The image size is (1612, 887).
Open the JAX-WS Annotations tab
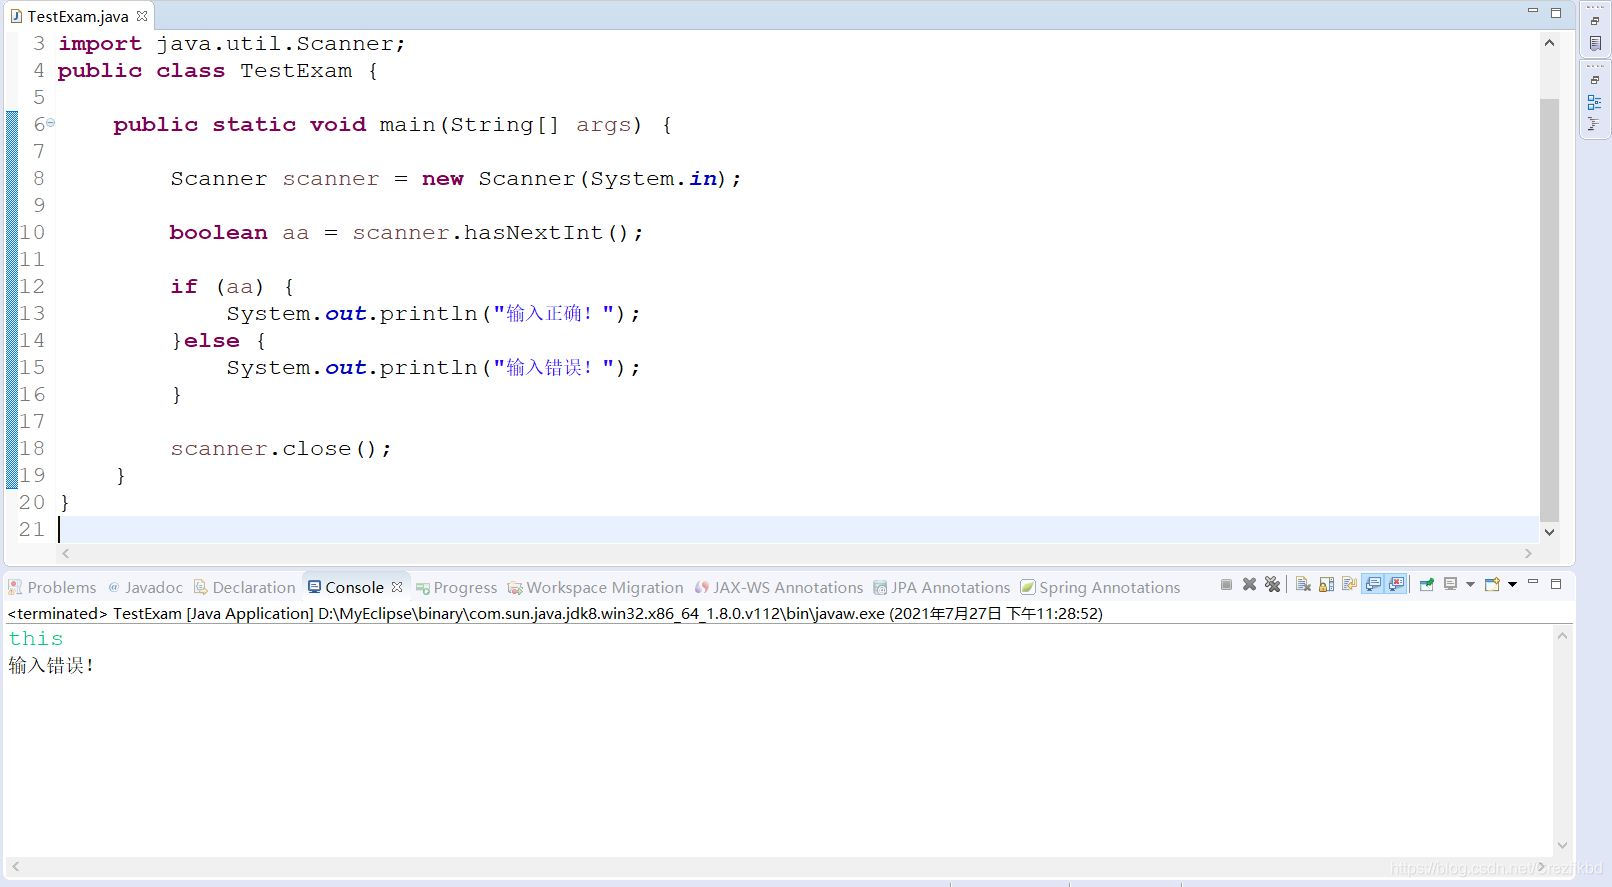click(779, 587)
